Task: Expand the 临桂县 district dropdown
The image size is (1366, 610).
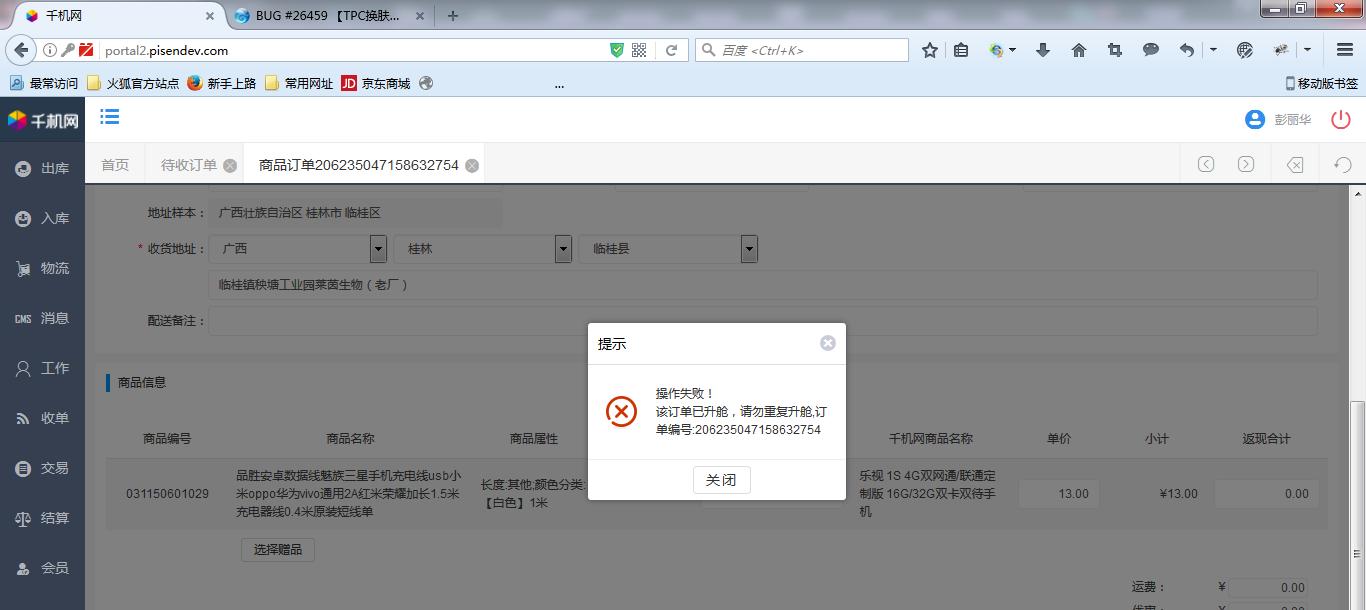Action: tap(749, 249)
